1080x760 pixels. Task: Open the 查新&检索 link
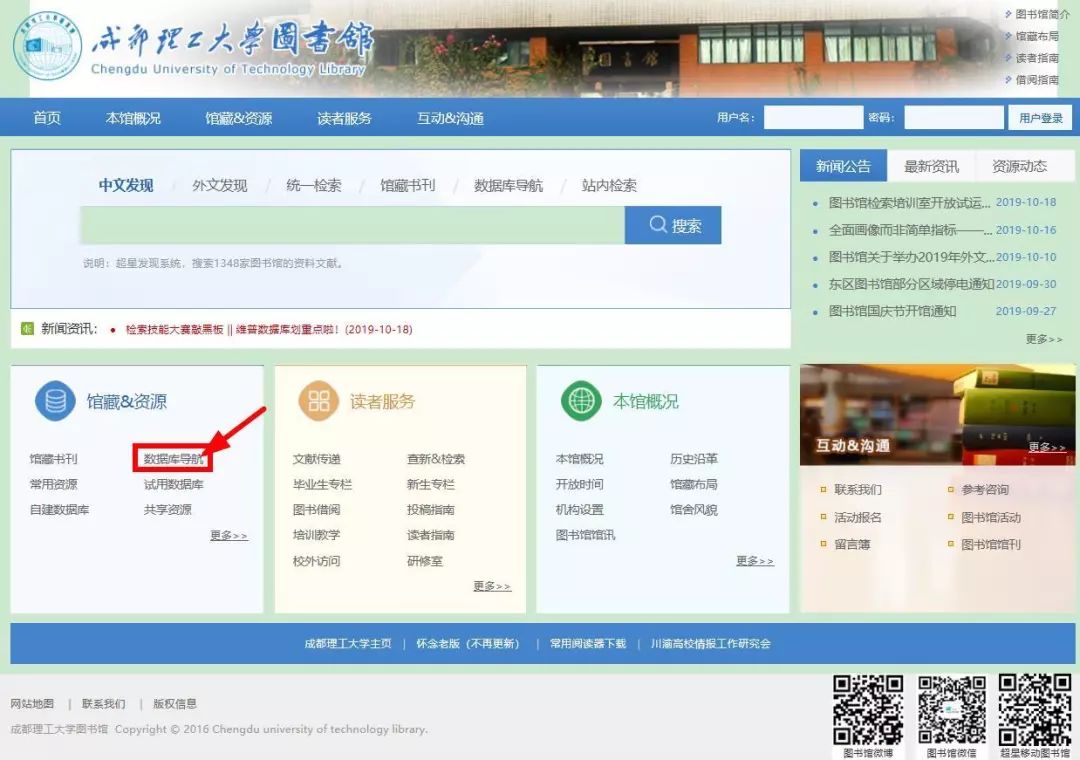click(x=435, y=459)
